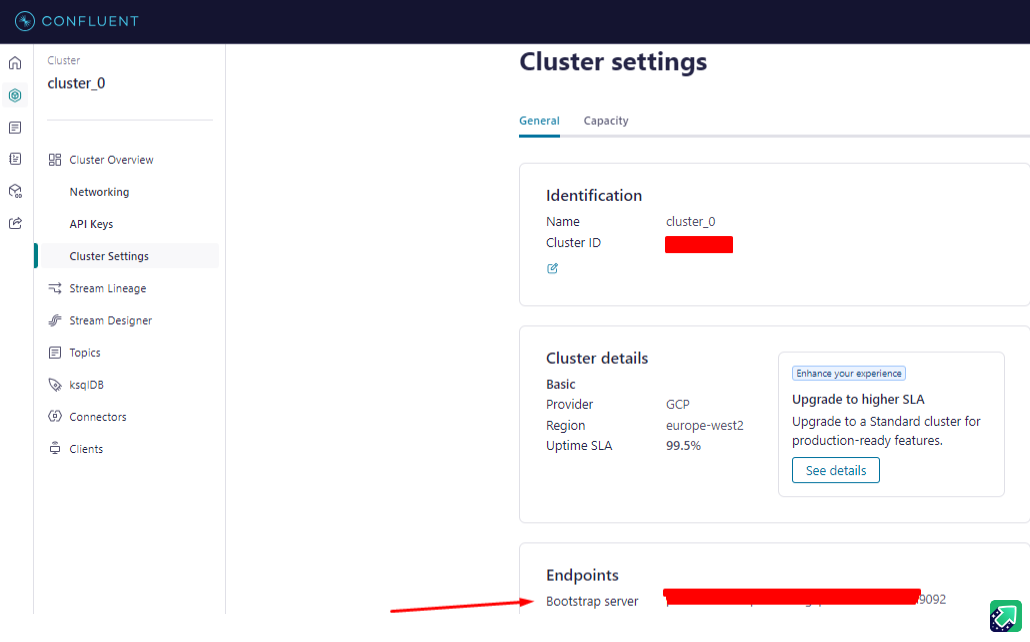The height and width of the screenshot is (642, 1030).
Task: Go to Connectors page
Action: [x=98, y=417]
